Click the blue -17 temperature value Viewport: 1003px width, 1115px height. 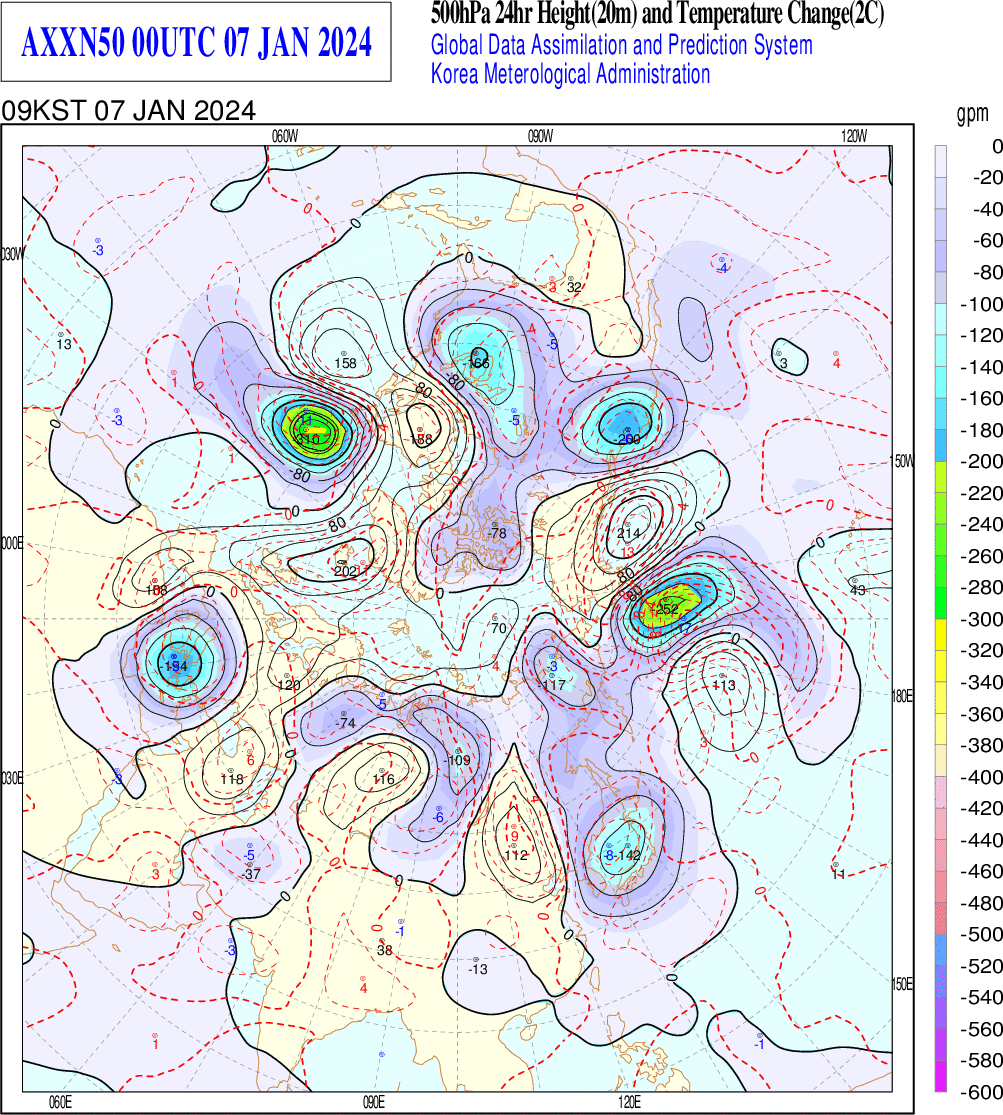[683, 627]
